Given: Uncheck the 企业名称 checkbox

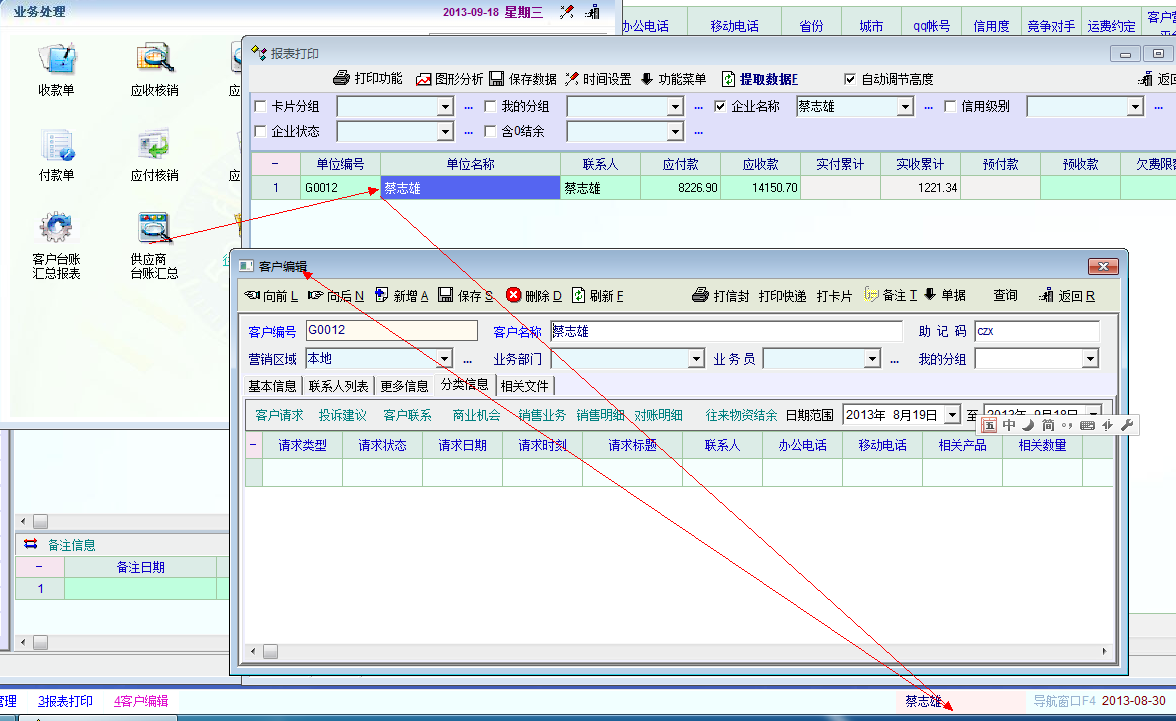Looking at the screenshot, I should [x=721, y=106].
